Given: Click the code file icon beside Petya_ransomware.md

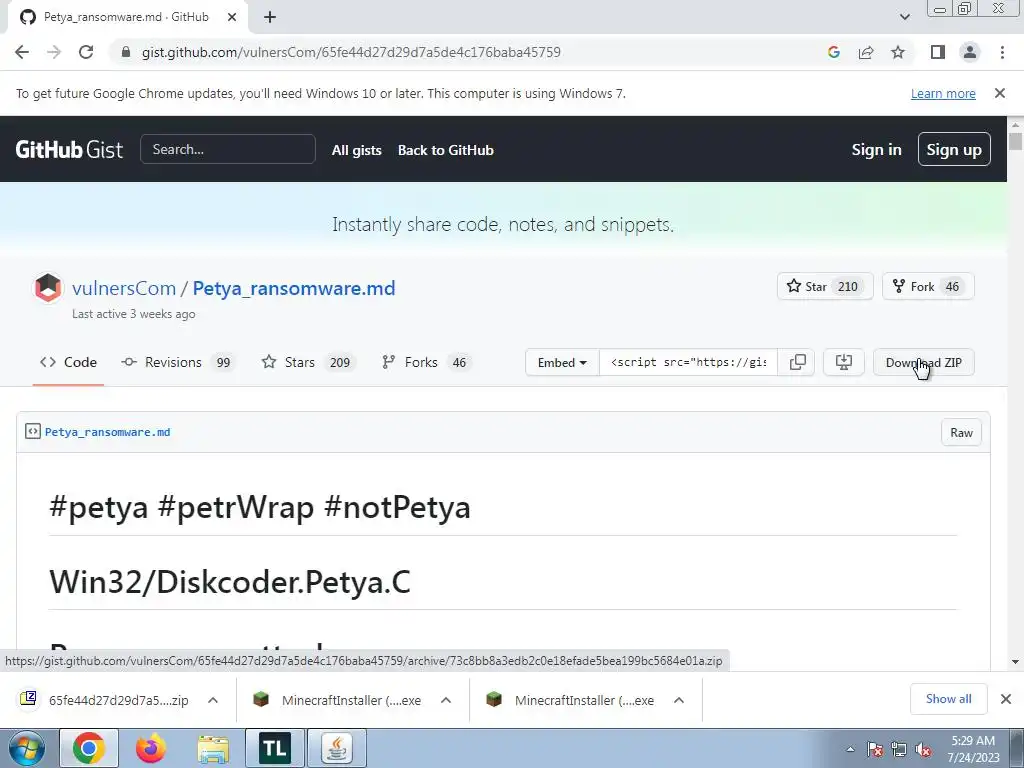Looking at the screenshot, I should (x=33, y=432).
